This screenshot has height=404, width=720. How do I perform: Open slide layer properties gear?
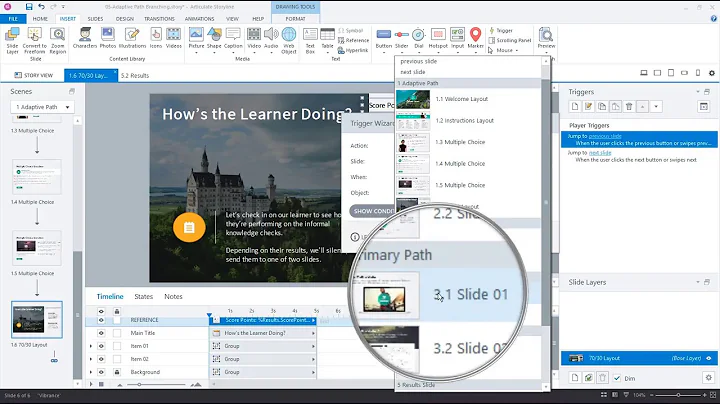tap(709, 377)
